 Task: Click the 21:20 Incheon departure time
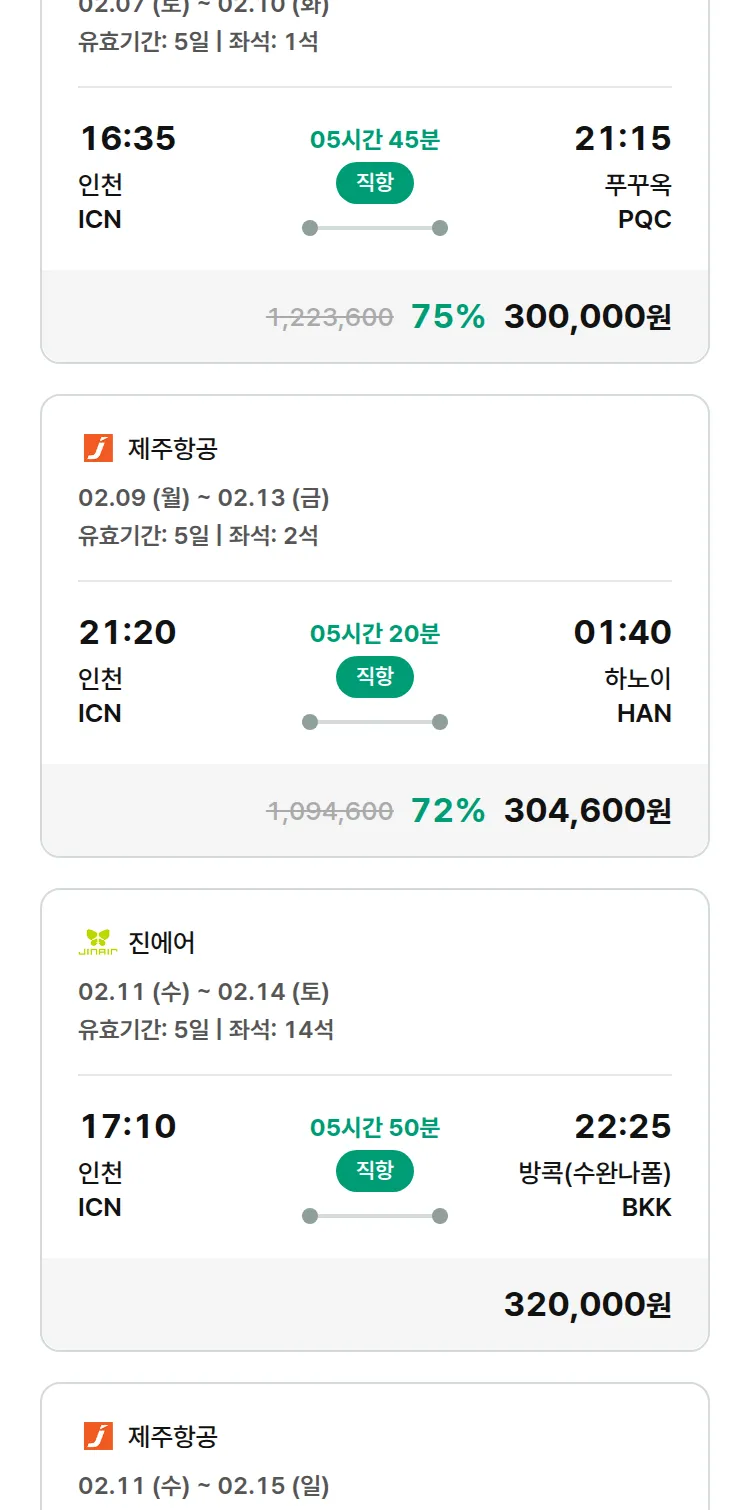point(128,632)
